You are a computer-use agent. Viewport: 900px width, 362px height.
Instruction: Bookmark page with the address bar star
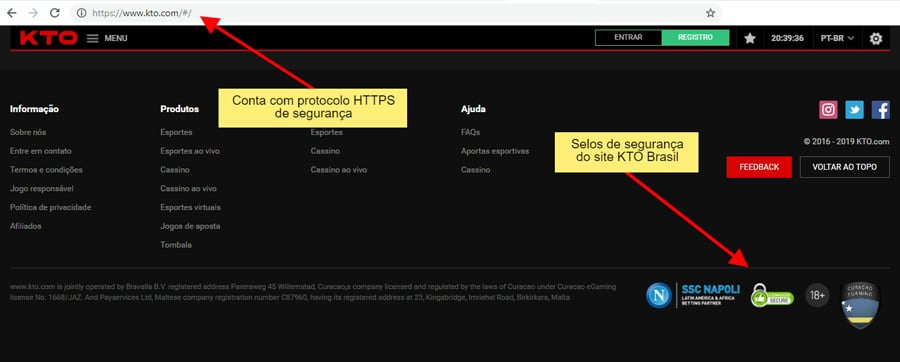[710, 13]
